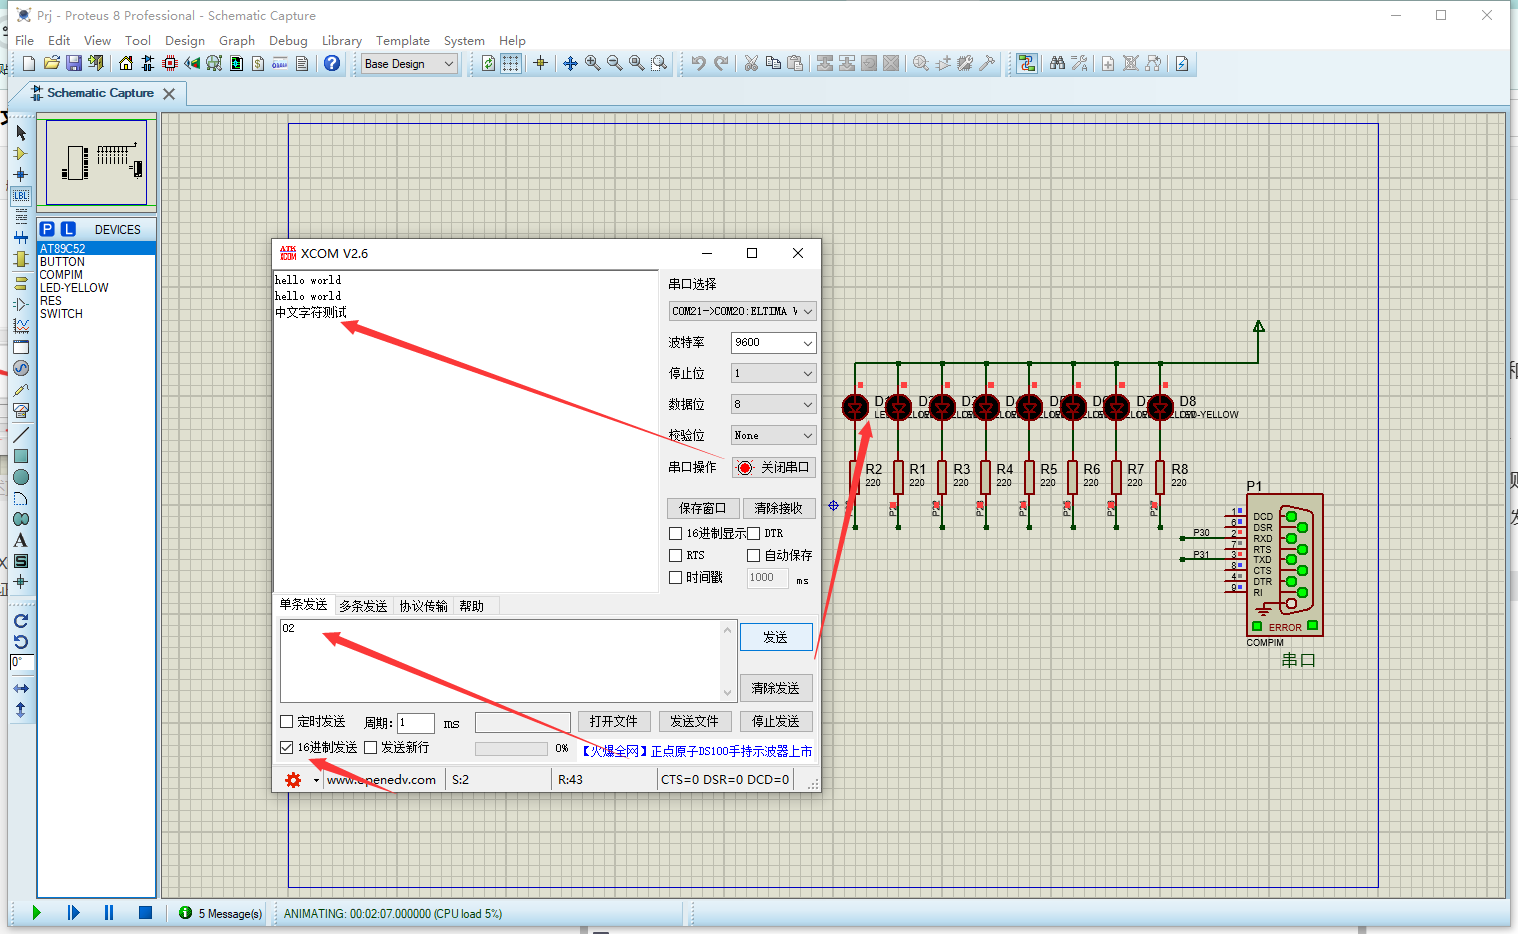
Task: Open the File menu
Action: click(25, 41)
